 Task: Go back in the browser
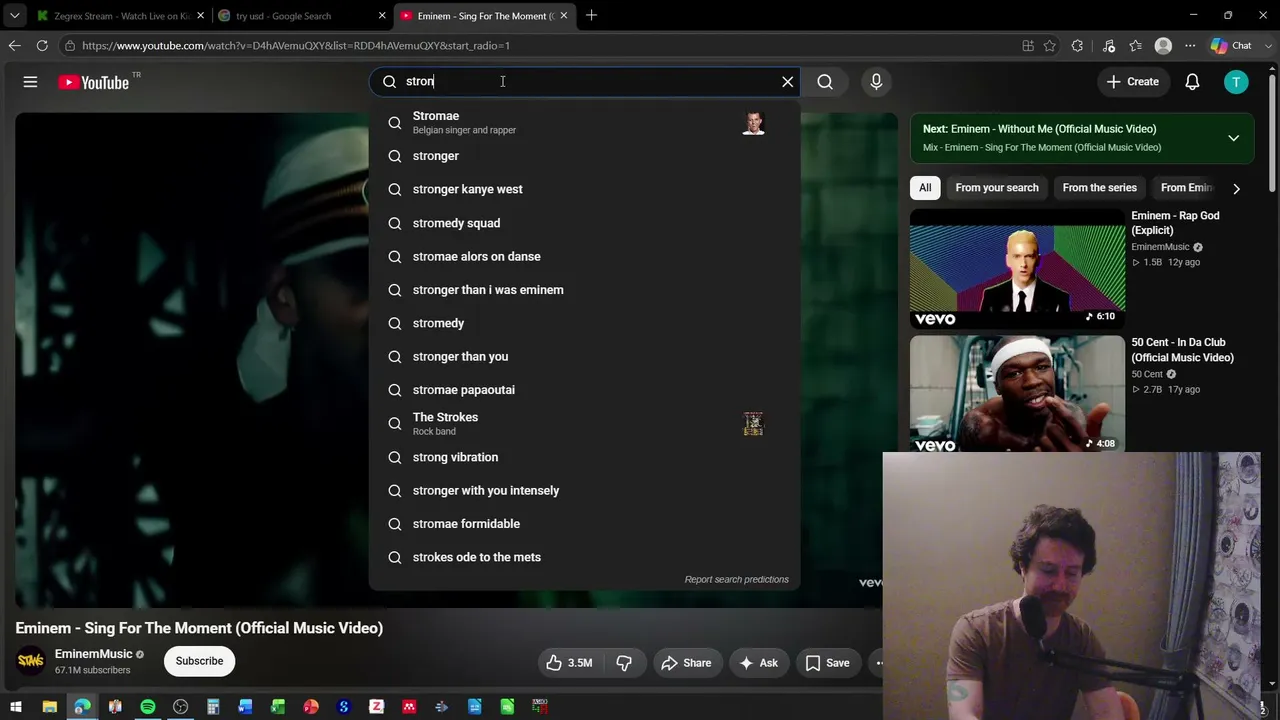[14, 46]
